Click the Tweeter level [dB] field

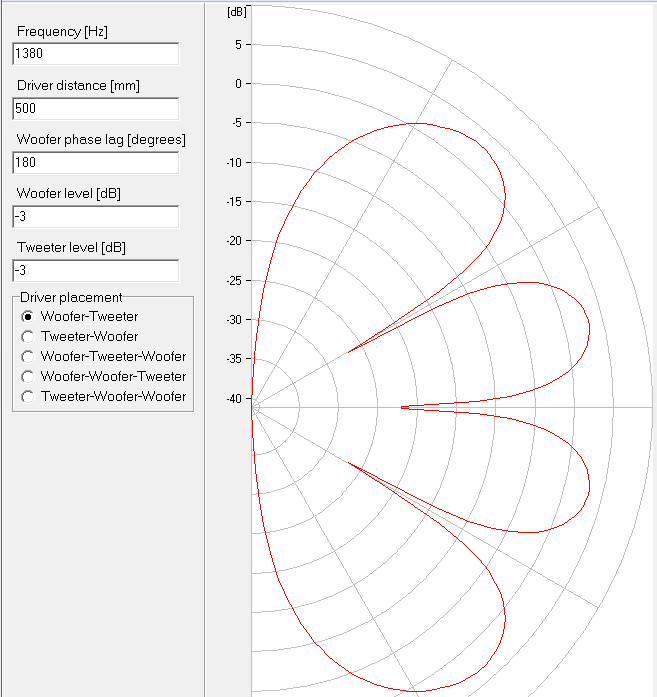click(x=96, y=271)
